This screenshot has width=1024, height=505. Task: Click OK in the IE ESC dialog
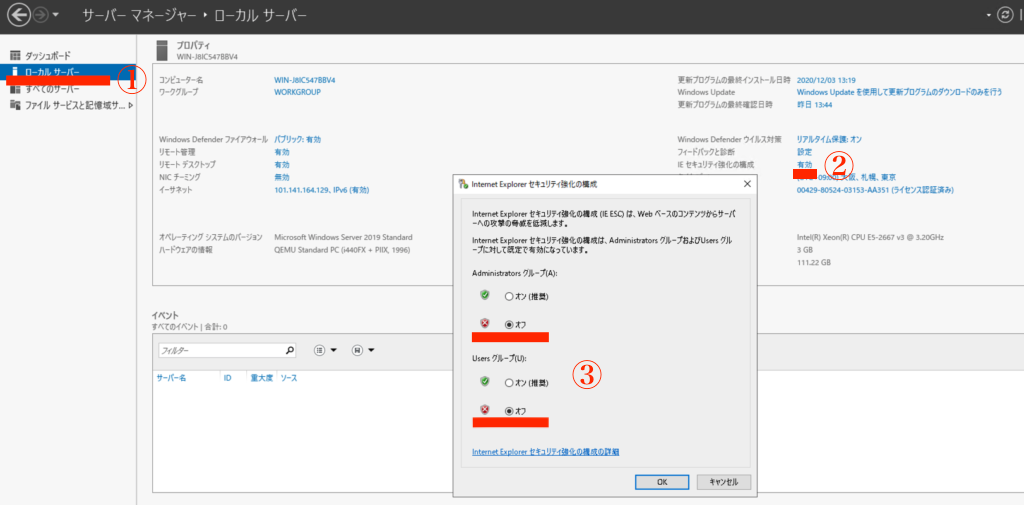(661, 482)
